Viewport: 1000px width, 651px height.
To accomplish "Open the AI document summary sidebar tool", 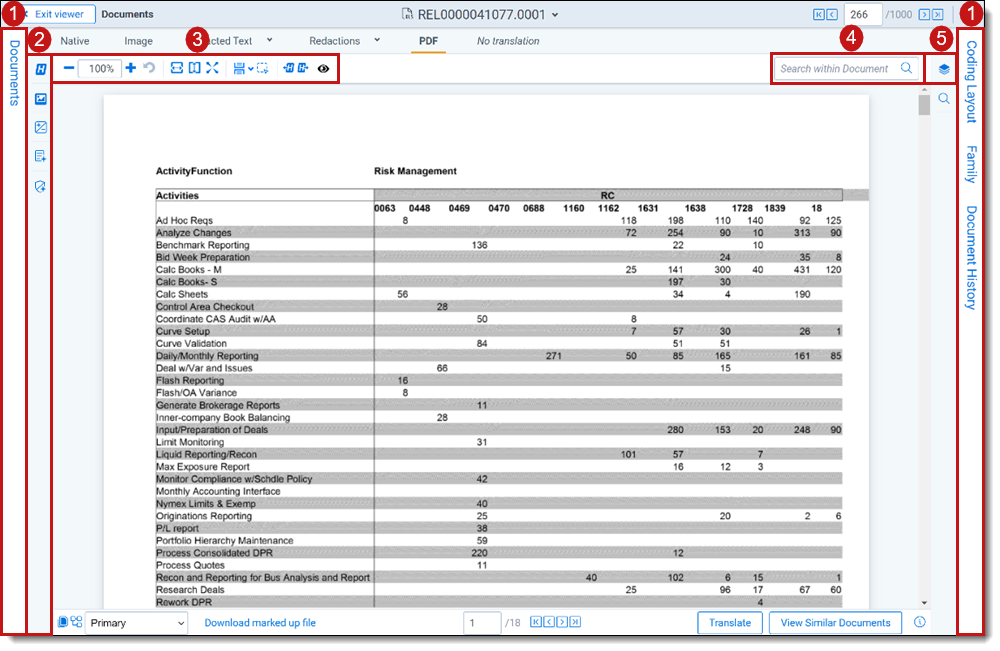I will click(41, 156).
